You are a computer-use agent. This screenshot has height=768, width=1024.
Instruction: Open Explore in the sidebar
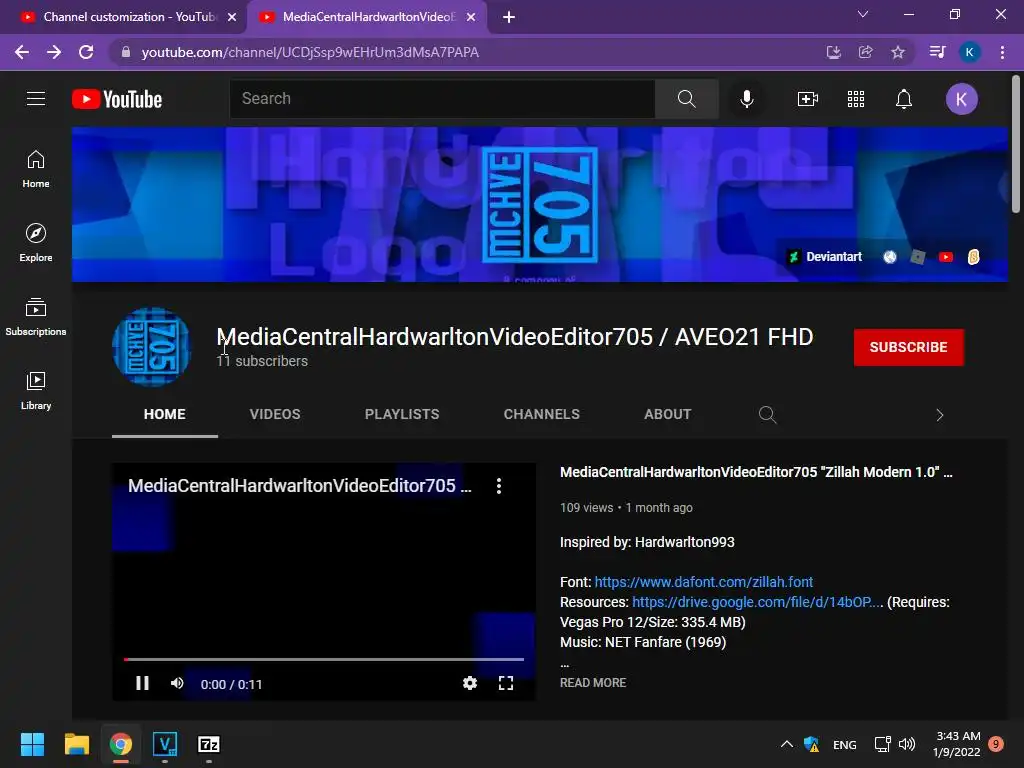pyautogui.click(x=36, y=243)
